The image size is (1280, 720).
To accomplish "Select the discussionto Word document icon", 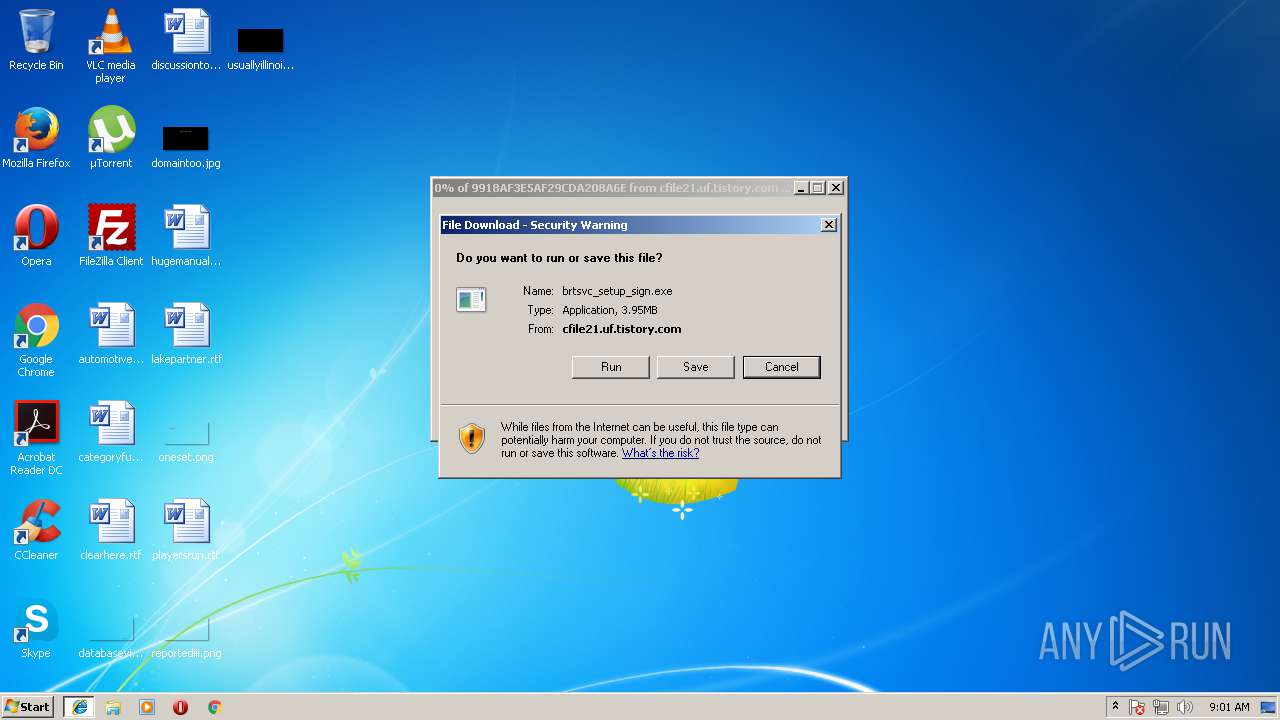I will [186, 40].
